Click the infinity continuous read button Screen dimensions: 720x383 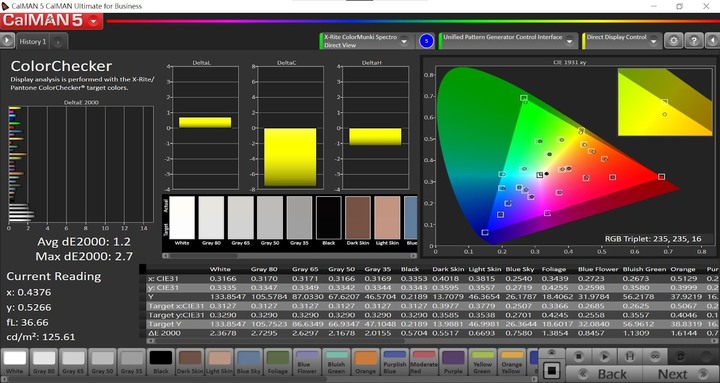coord(655,356)
